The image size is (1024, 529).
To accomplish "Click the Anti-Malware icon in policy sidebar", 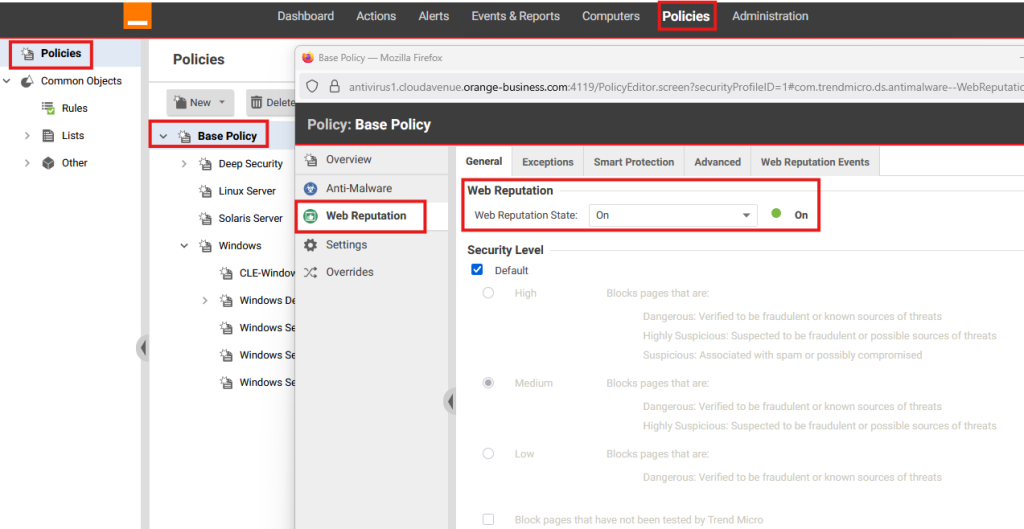I will click(x=310, y=188).
